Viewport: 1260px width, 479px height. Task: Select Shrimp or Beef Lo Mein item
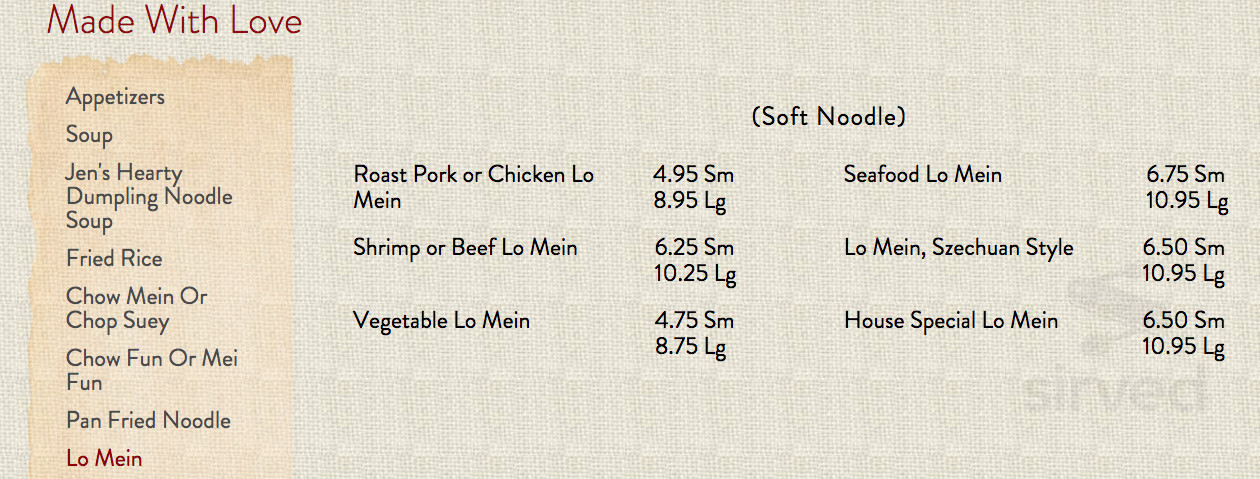pos(465,247)
